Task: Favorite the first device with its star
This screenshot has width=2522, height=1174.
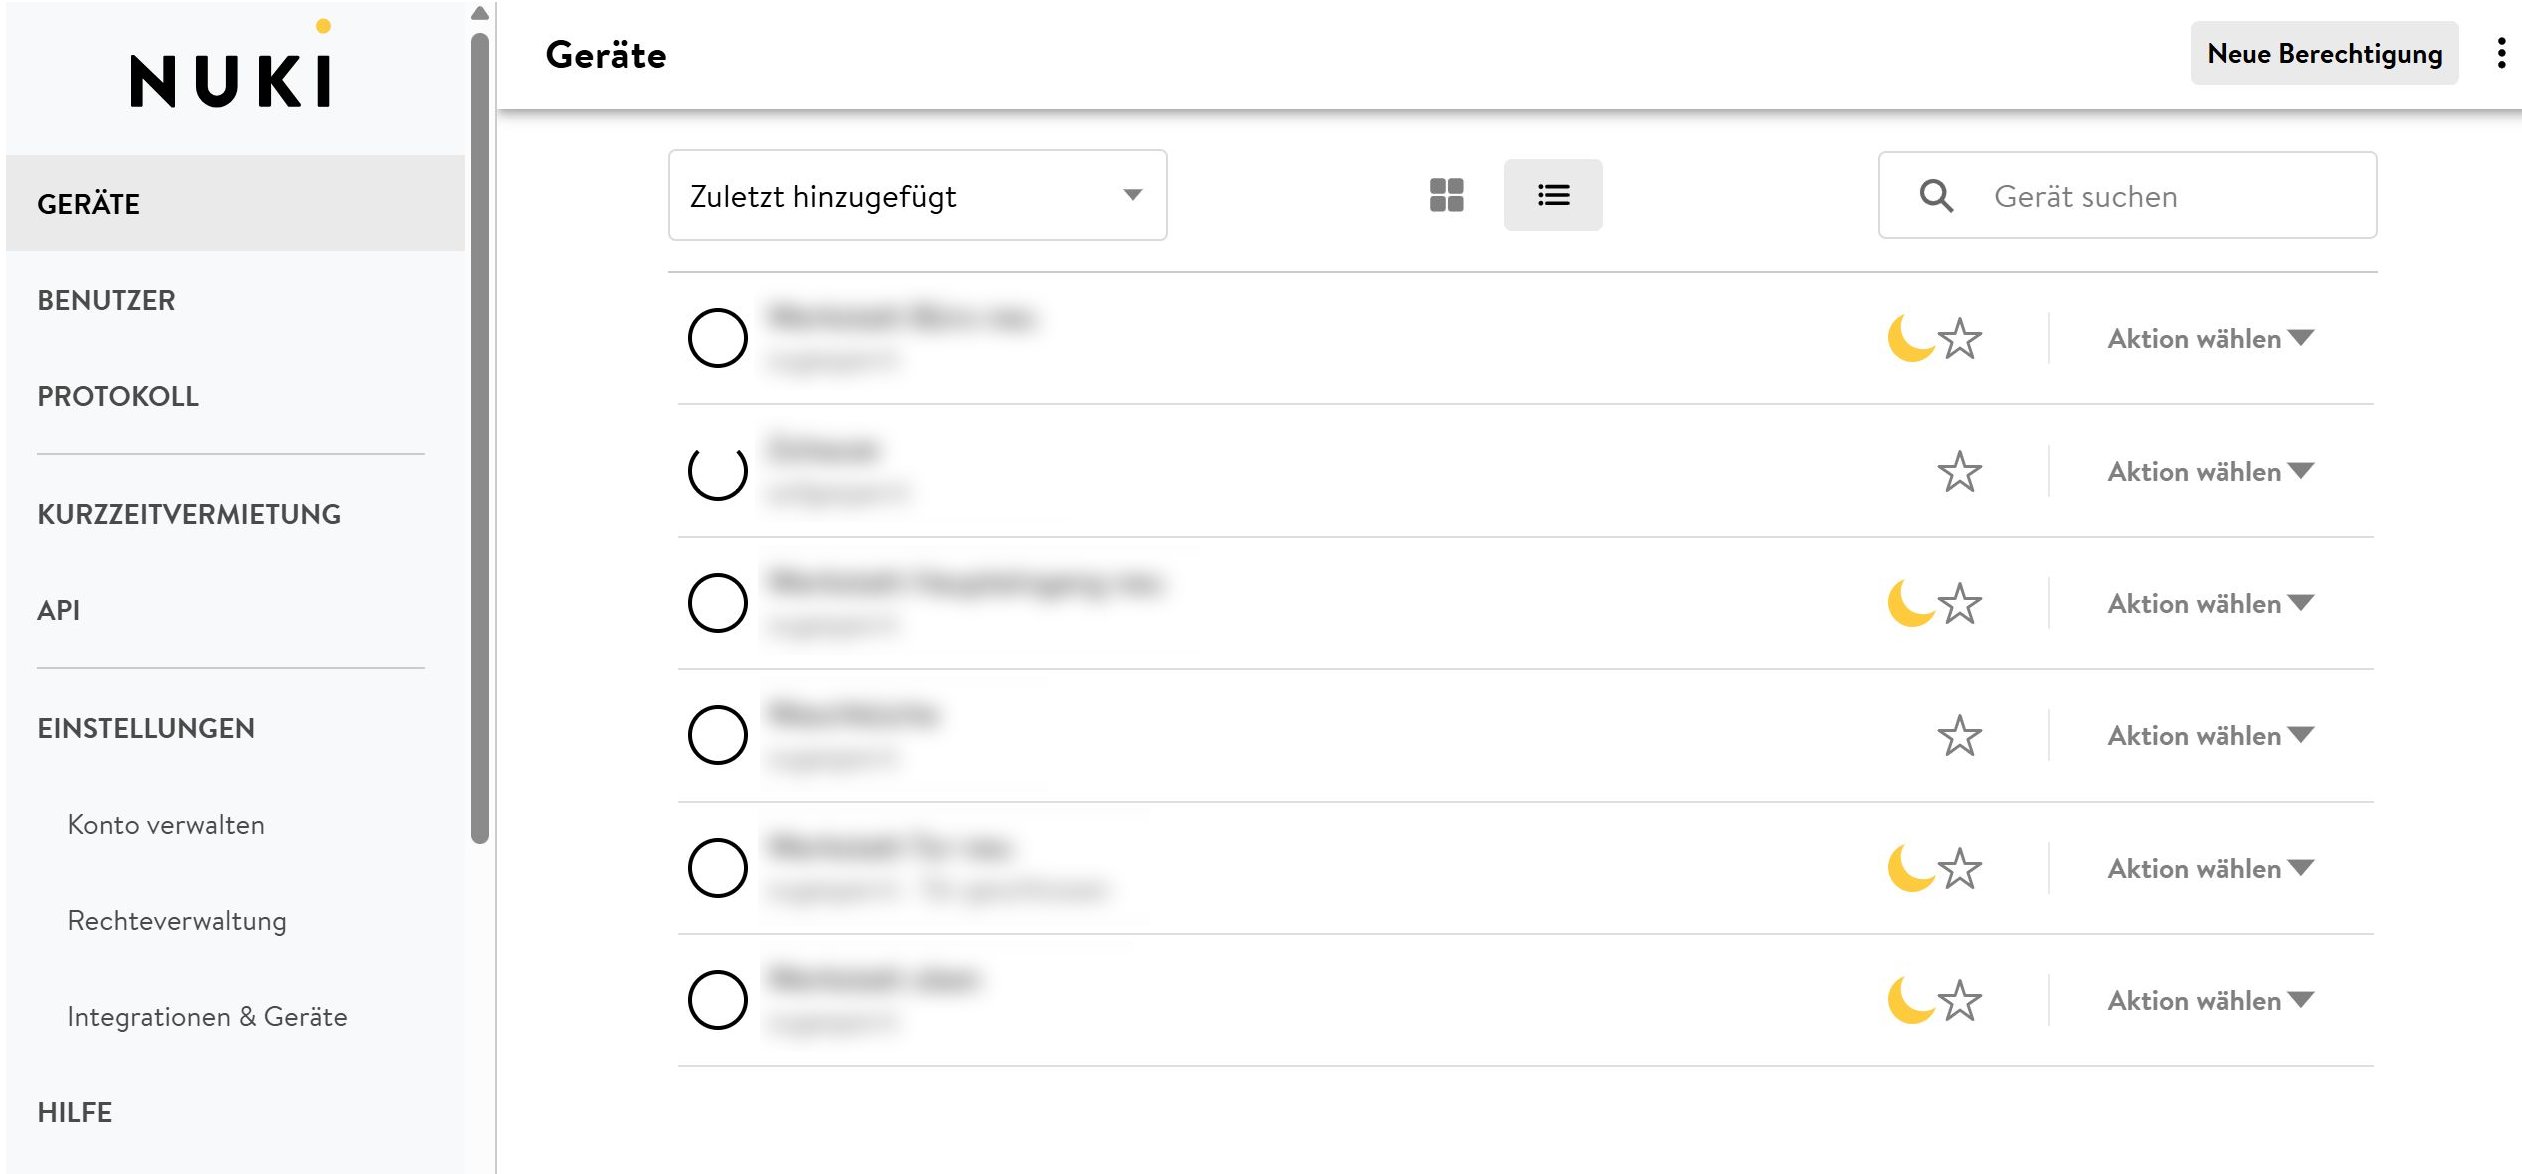Action: [1960, 338]
